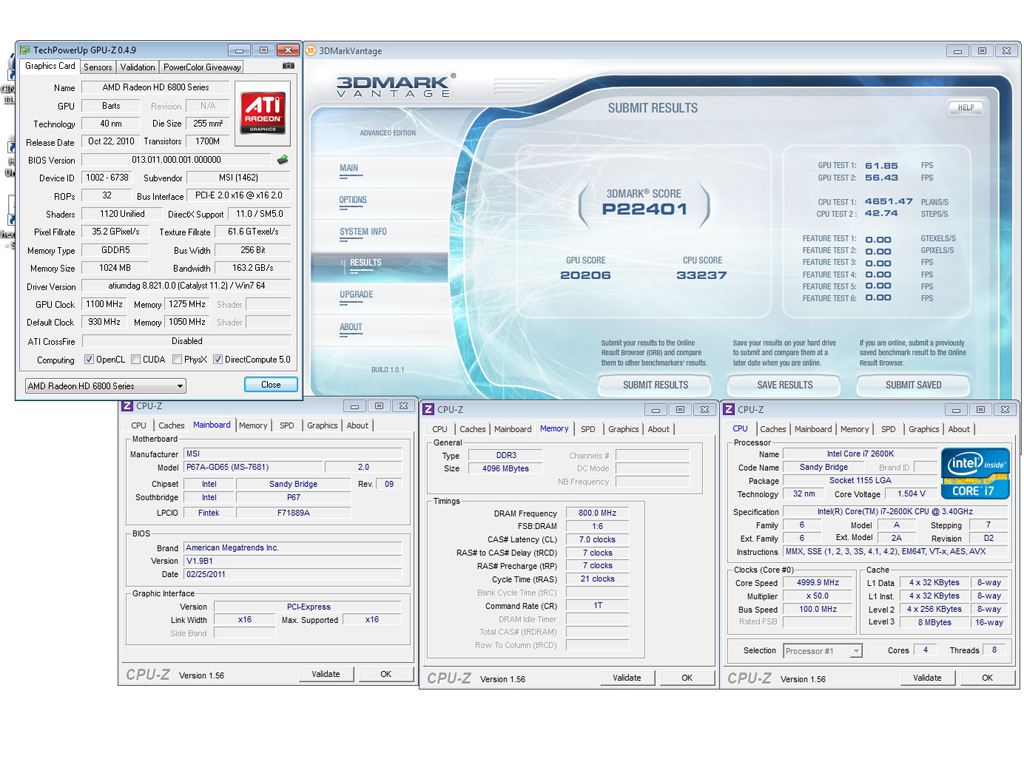The height and width of the screenshot is (768, 1024).
Task: Click the Core Speed 4999.9 MHz field
Action: click(x=818, y=583)
